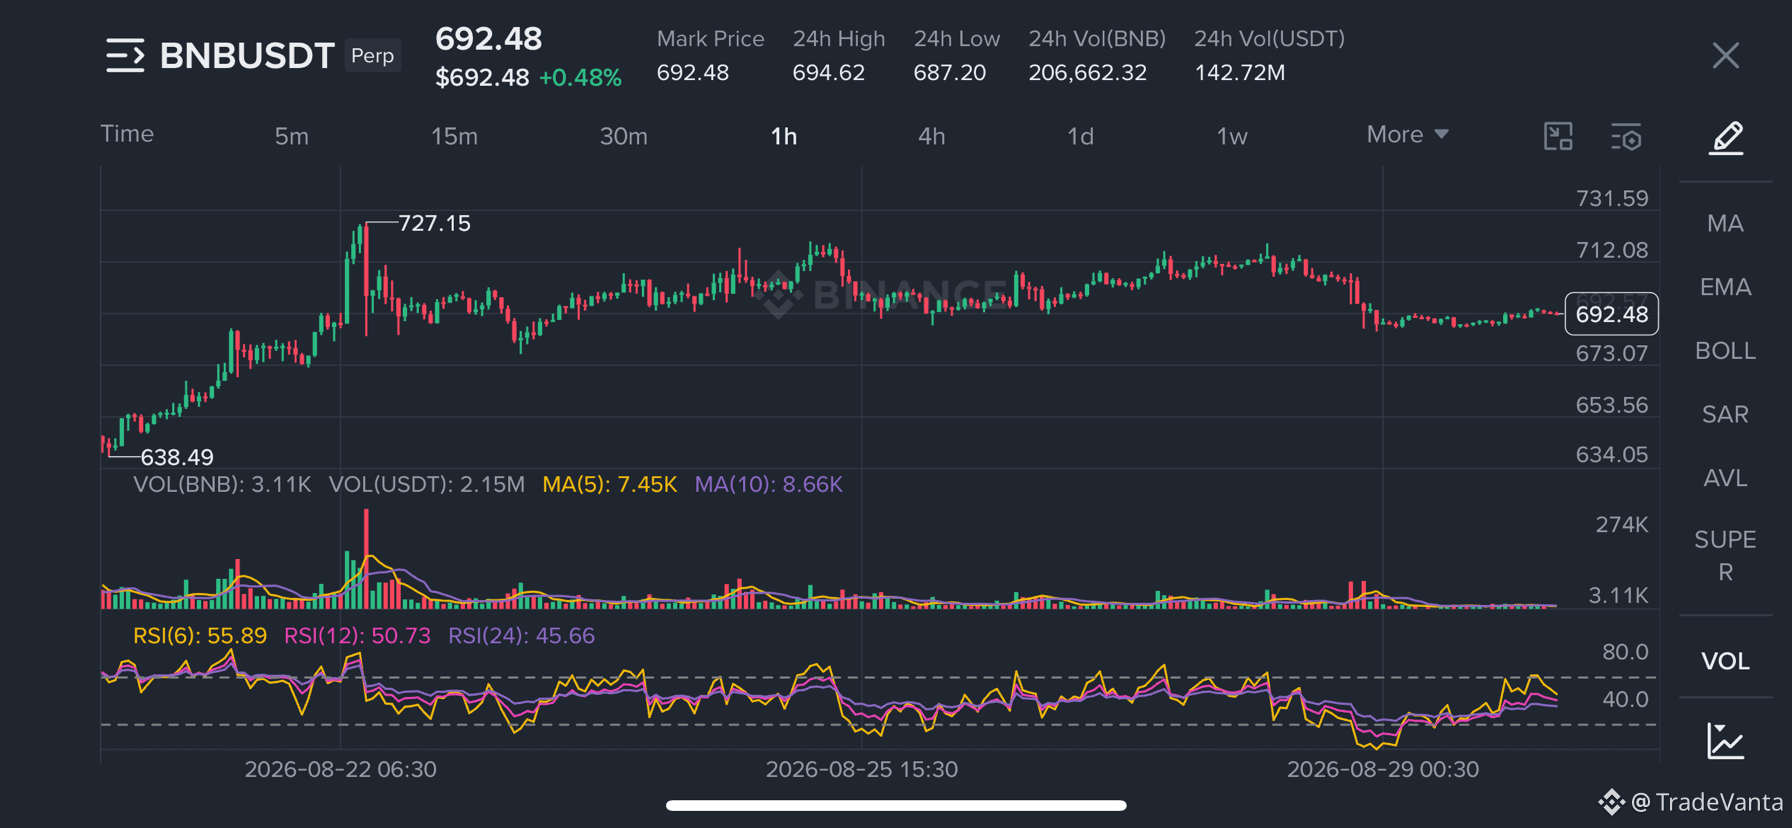The image size is (1792, 828).
Task: Open the line chart icon at bottom right
Action: click(x=1726, y=741)
